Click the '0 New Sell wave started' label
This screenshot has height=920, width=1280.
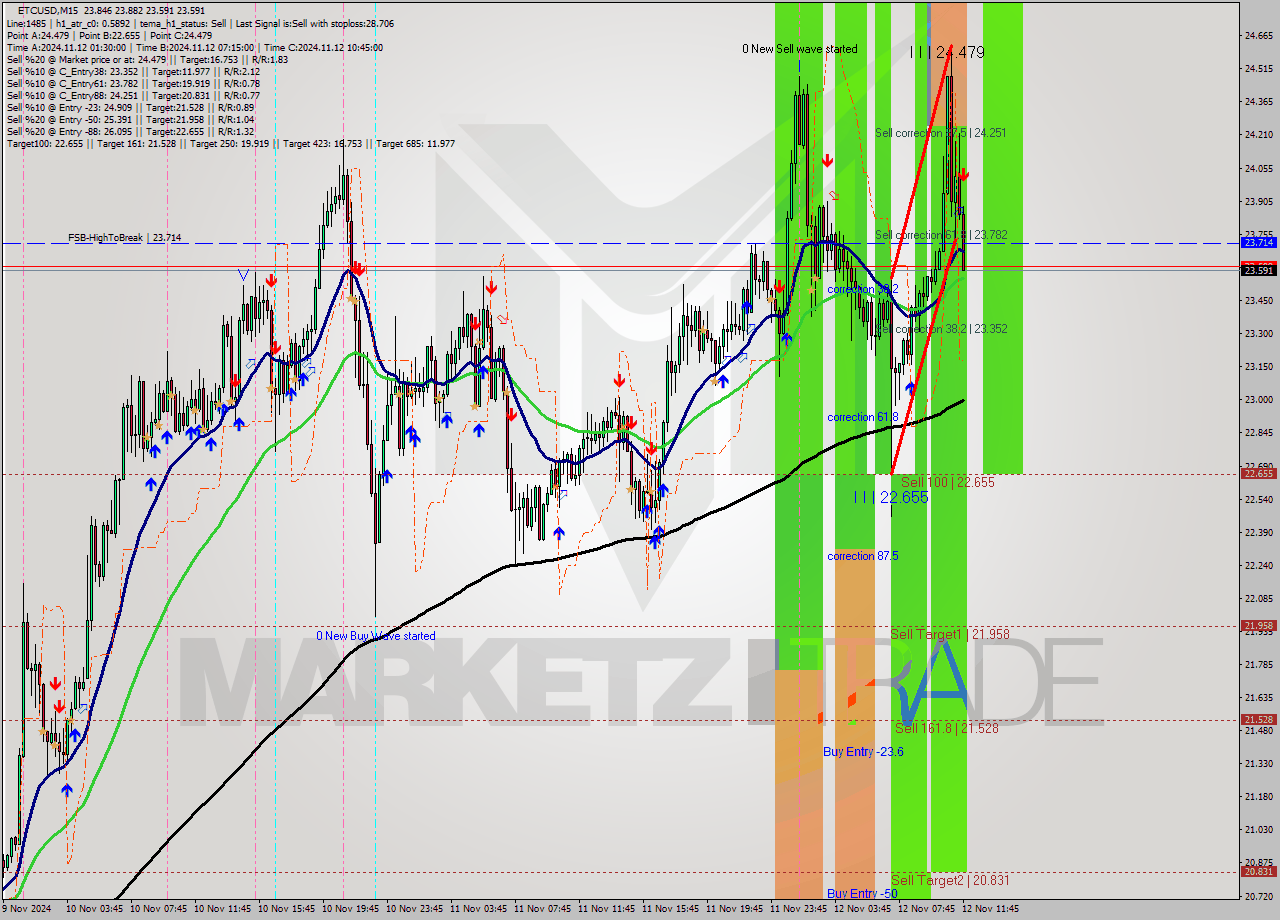[x=800, y=49]
